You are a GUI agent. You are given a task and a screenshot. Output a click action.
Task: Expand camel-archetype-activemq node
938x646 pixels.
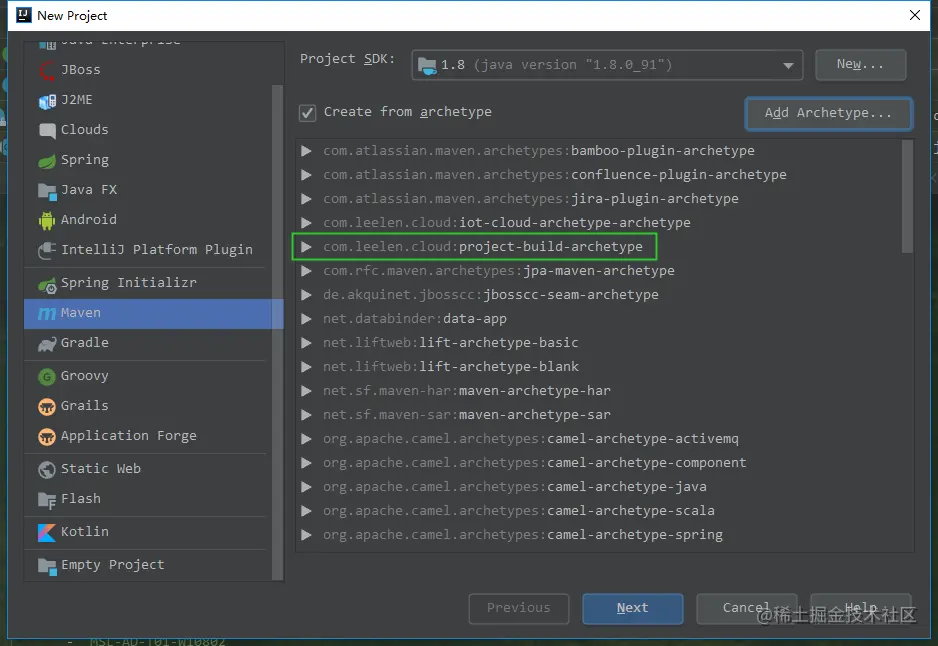click(306, 439)
